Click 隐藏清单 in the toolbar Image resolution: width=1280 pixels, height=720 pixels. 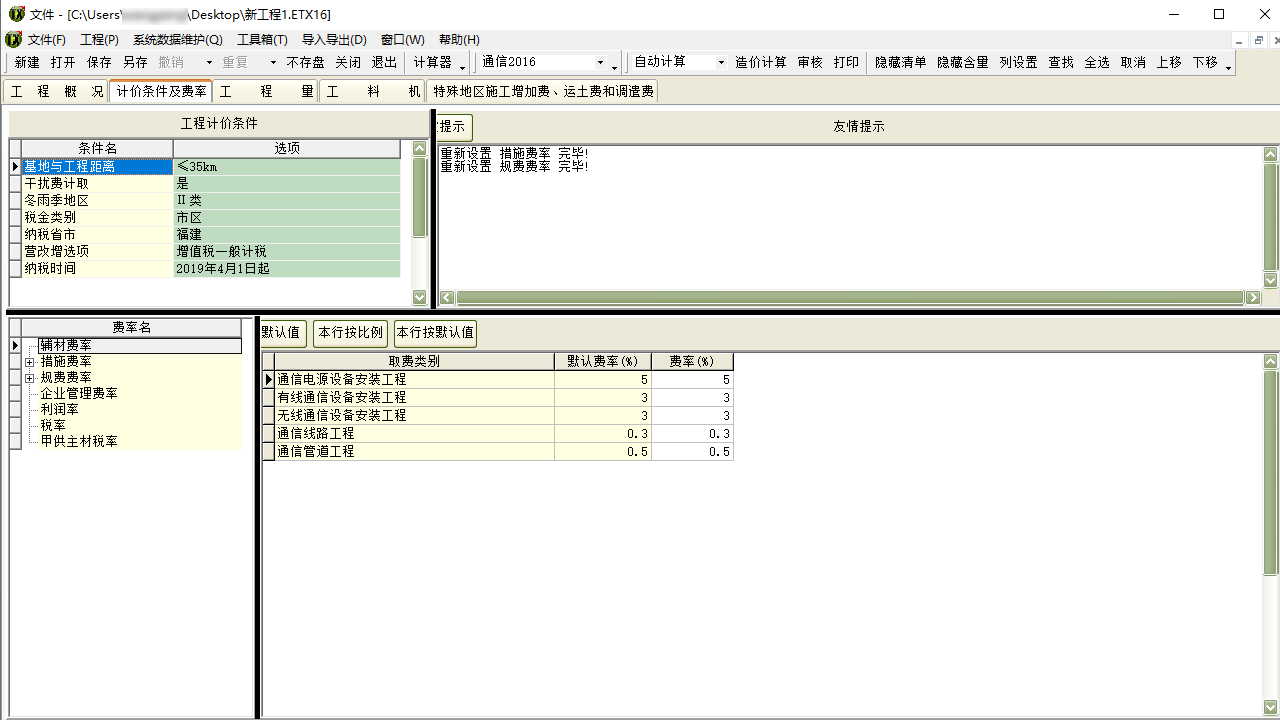point(900,62)
